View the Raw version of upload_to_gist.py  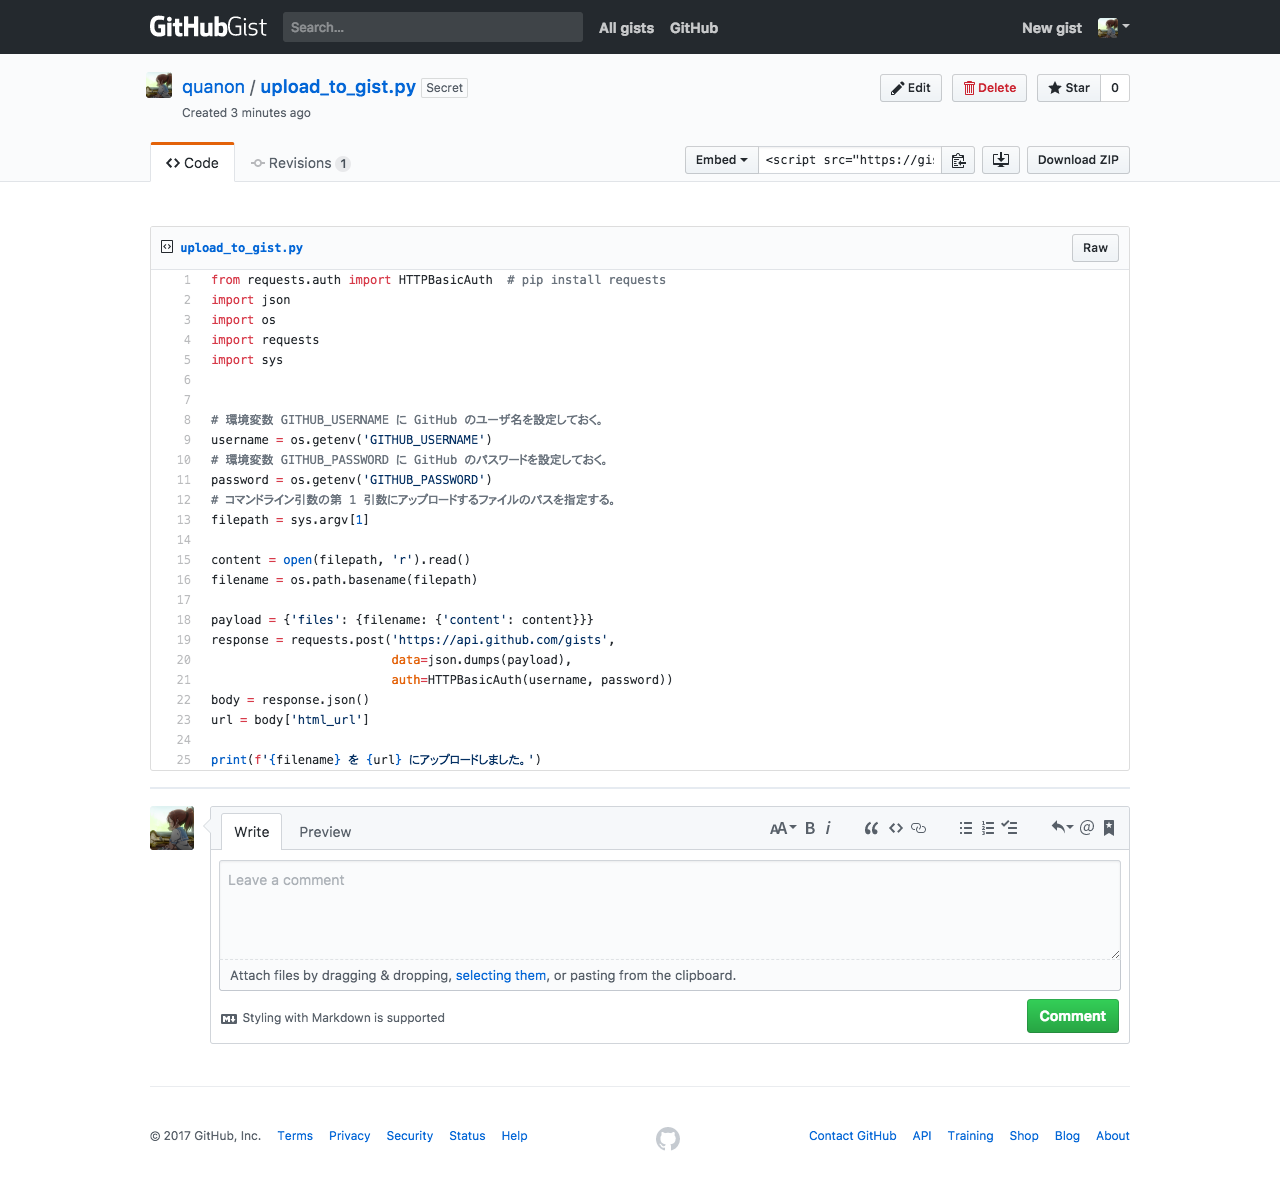point(1094,248)
